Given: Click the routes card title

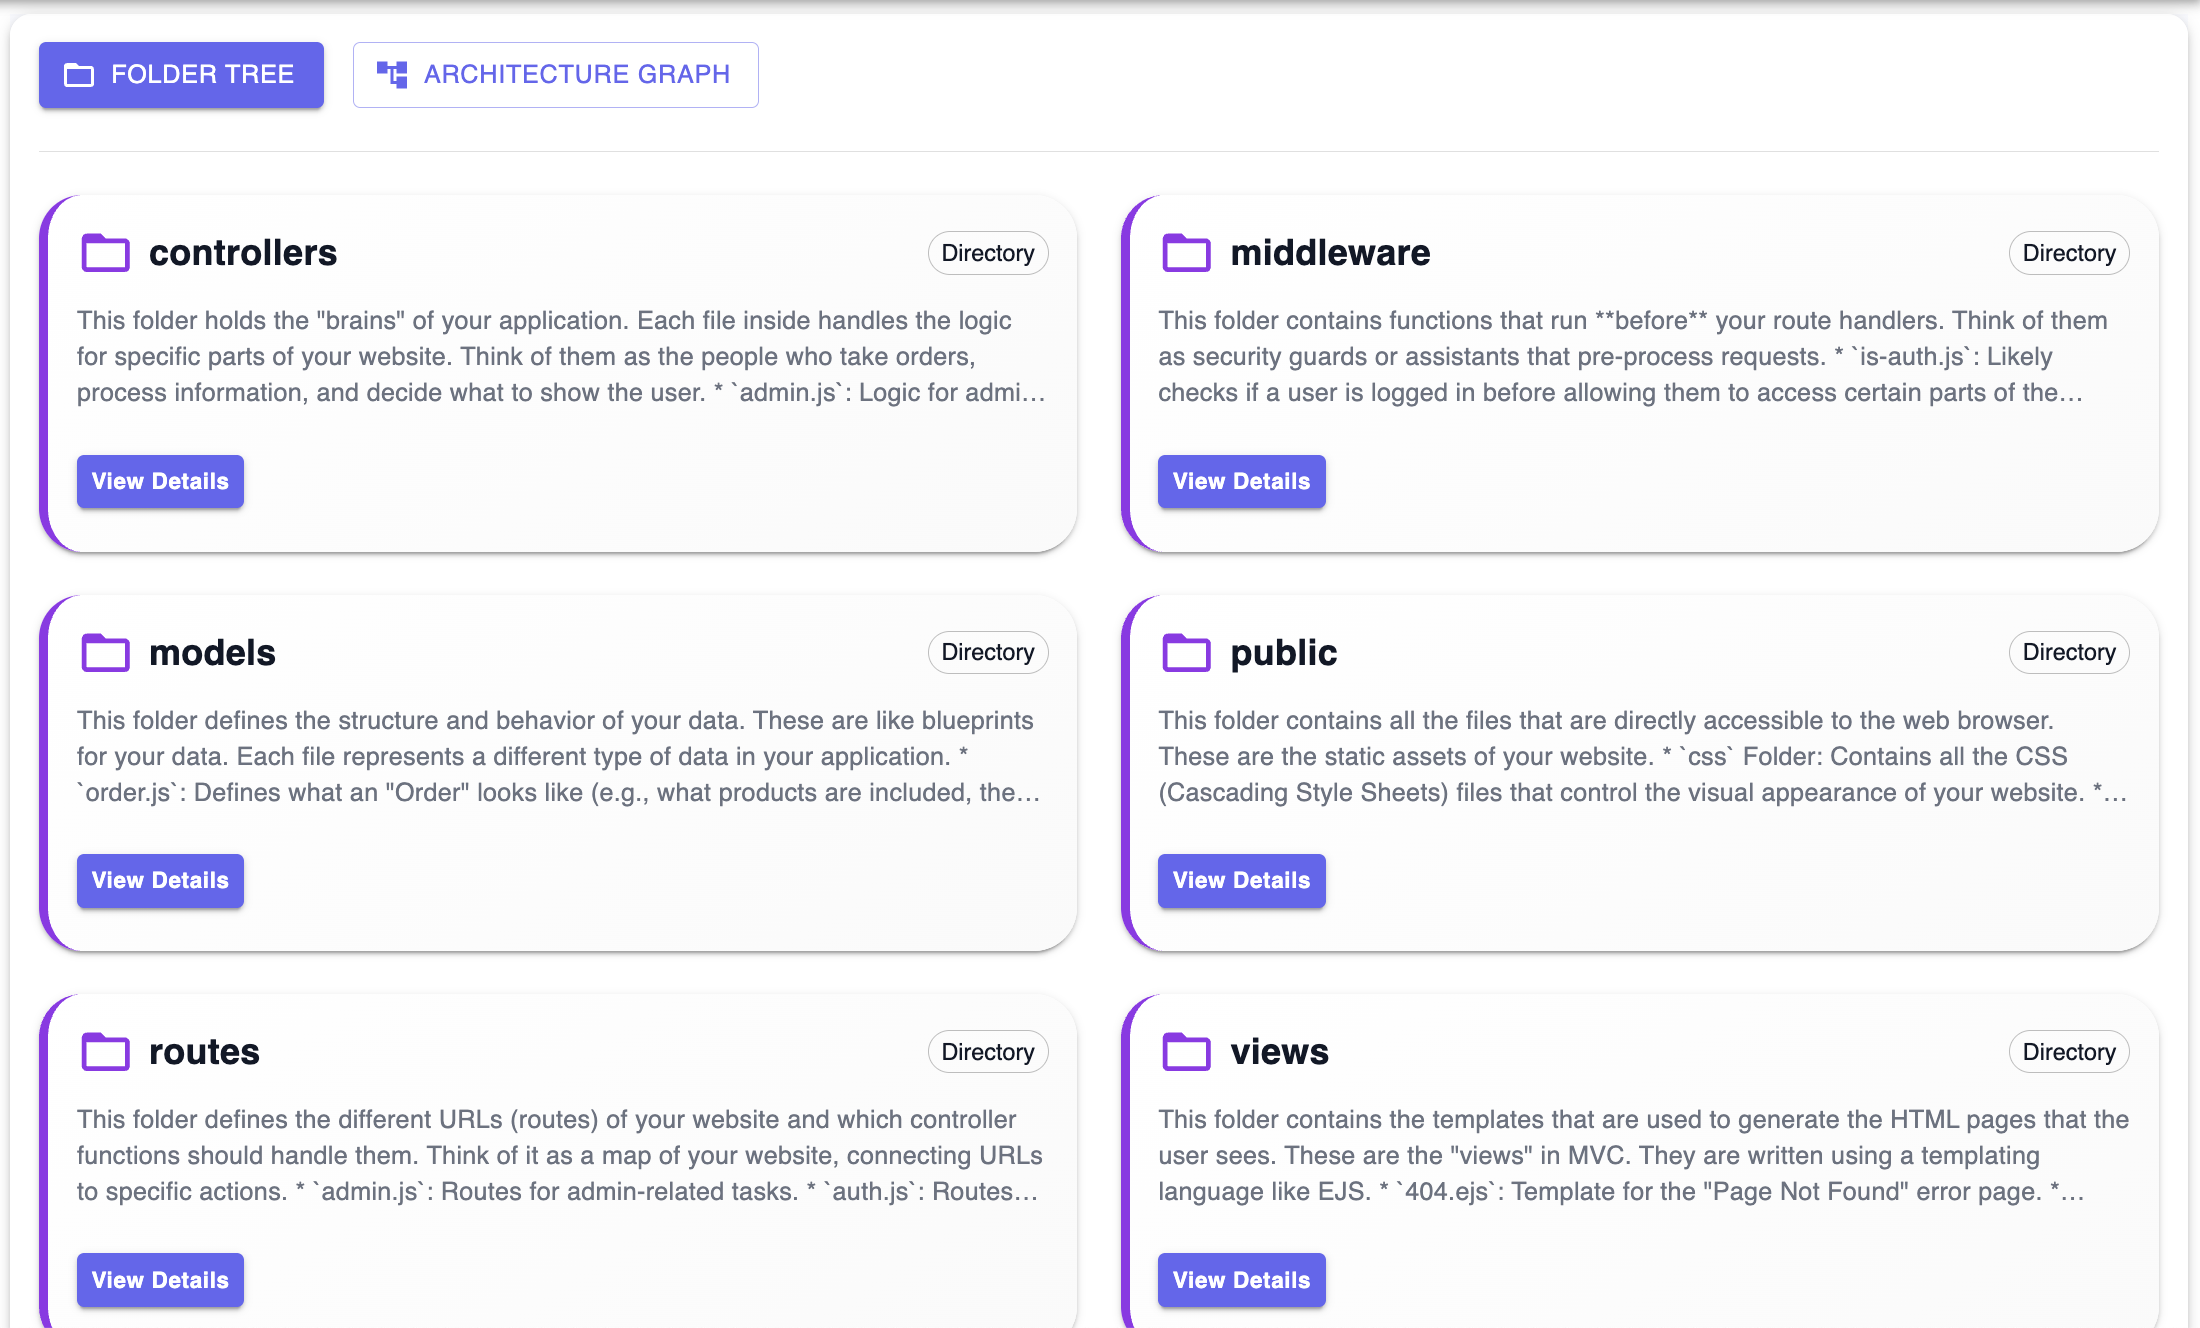Looking at the screenshot, I should point(204,1052).
